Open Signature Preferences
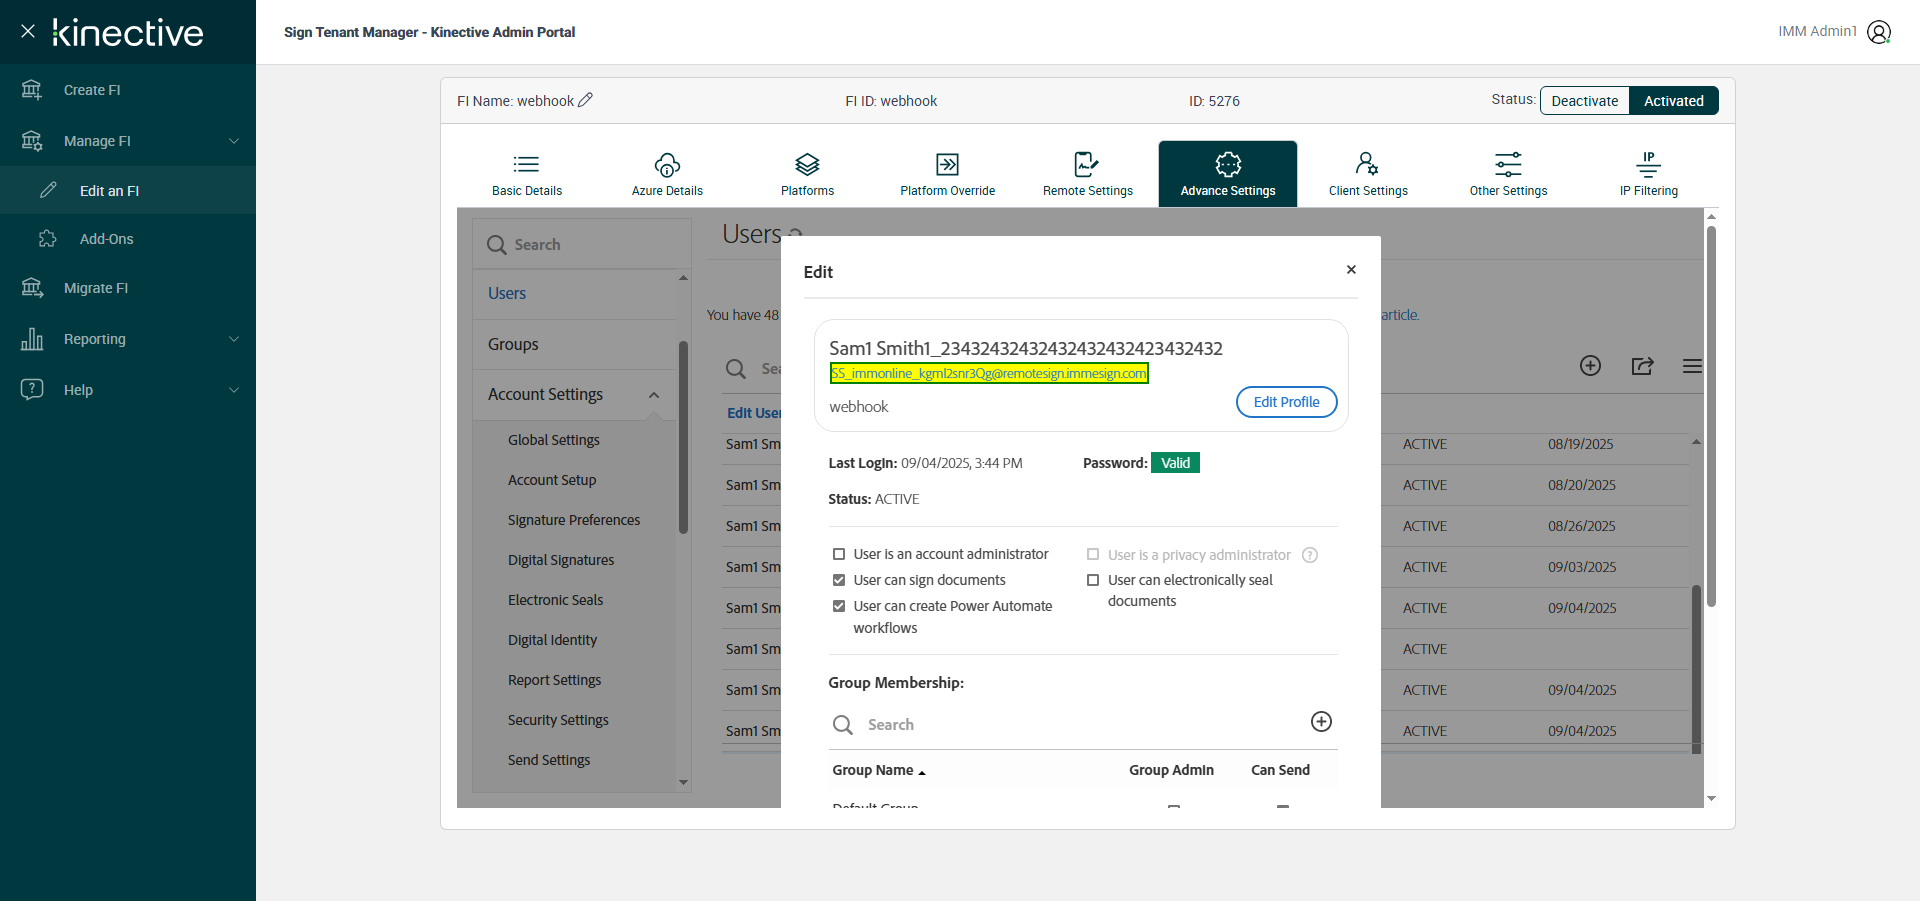 [x=574, y=520]
